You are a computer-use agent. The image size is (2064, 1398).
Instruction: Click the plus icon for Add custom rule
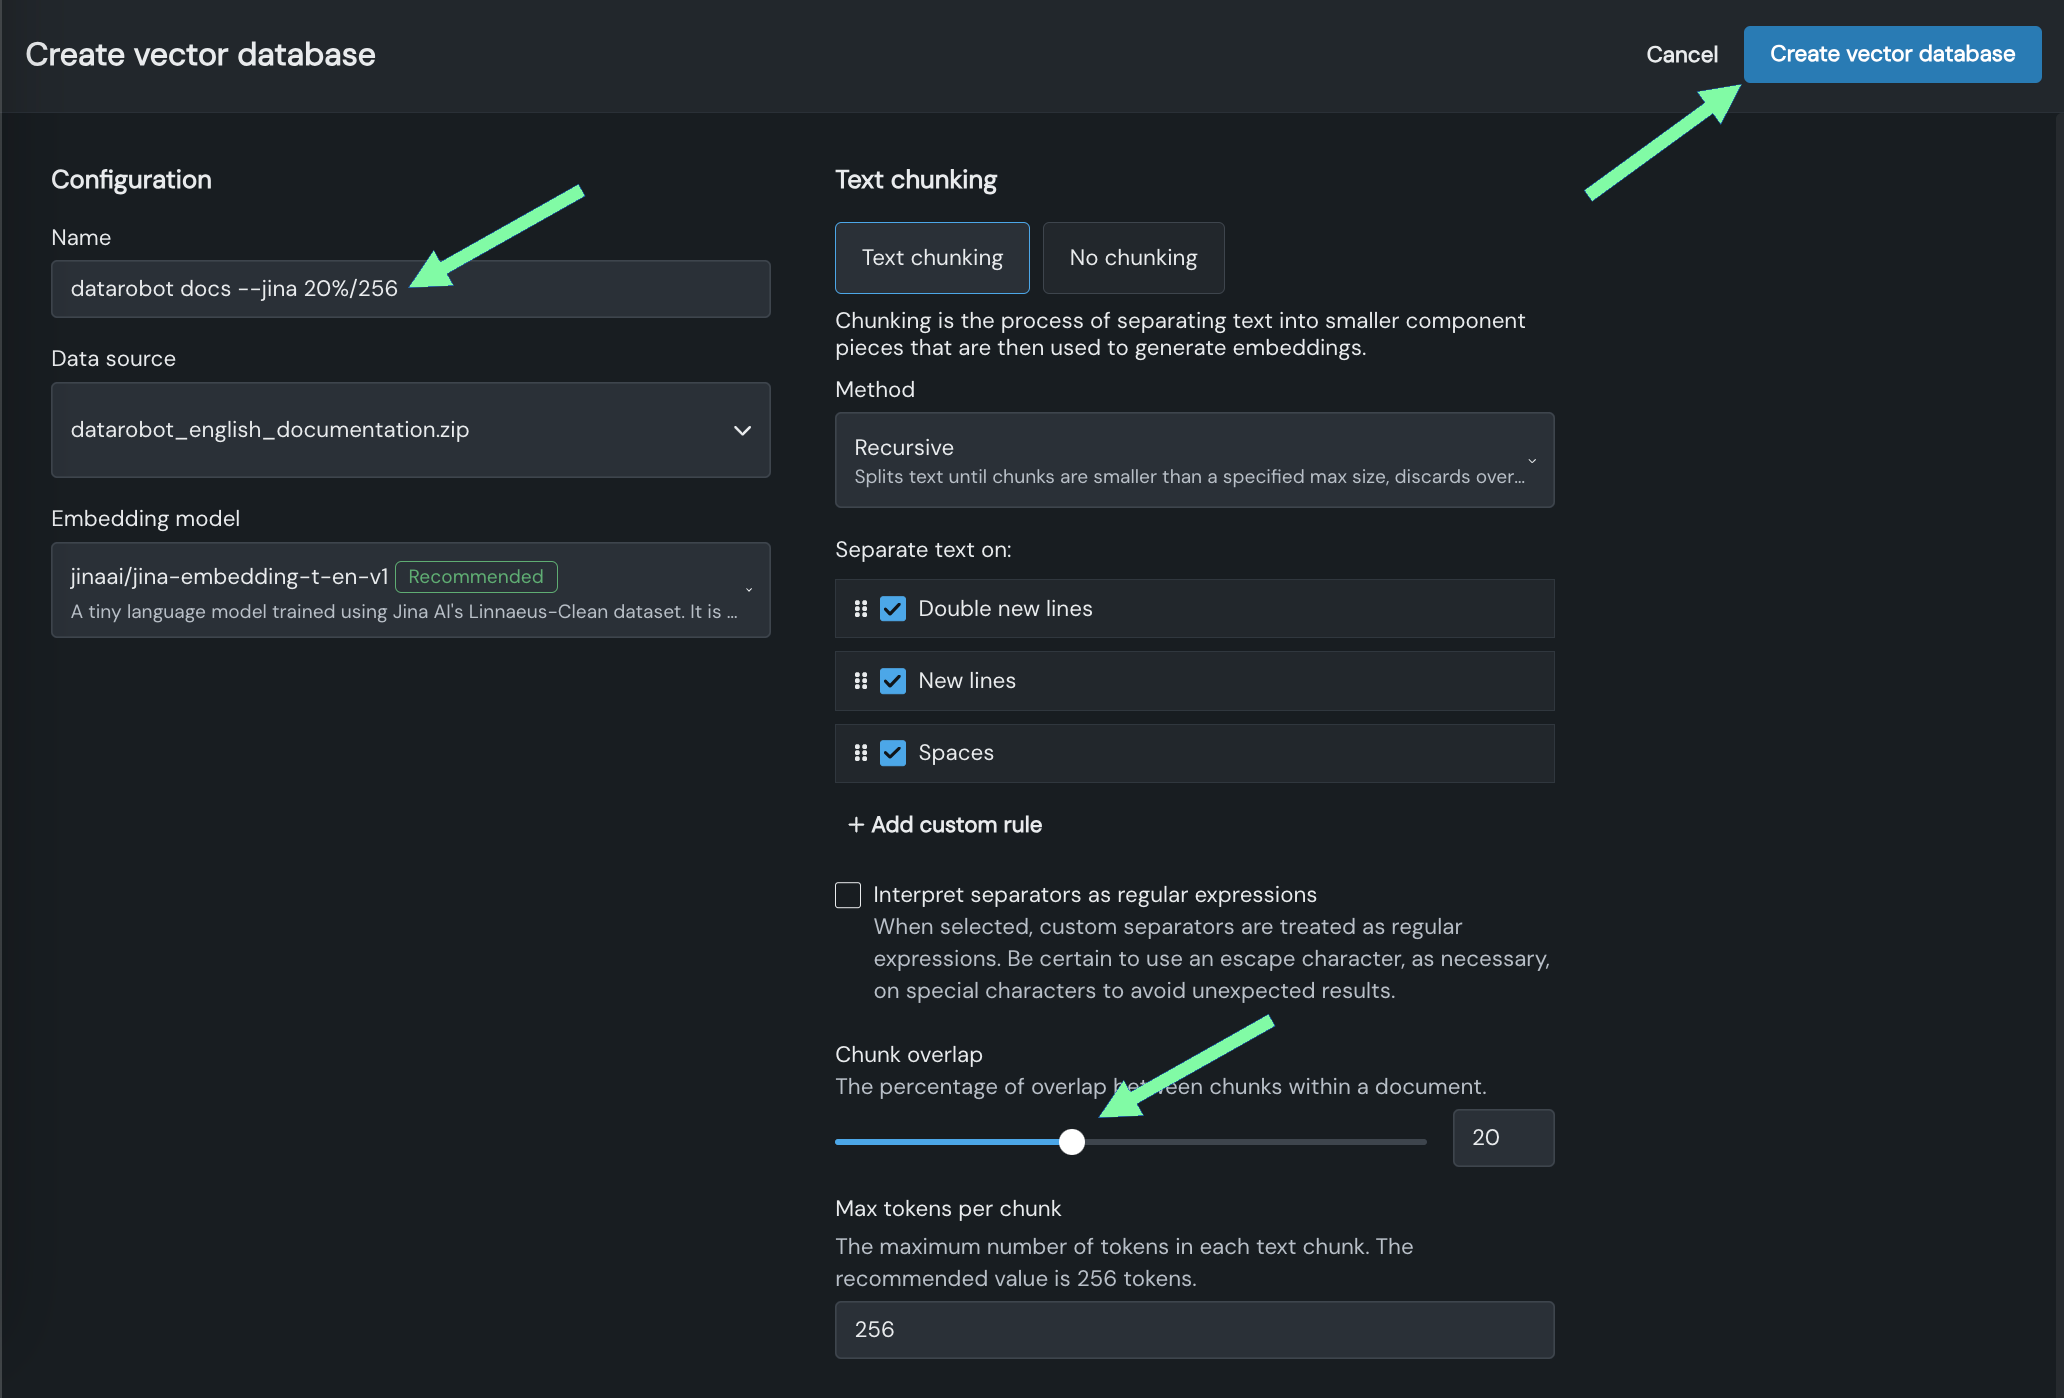[x=856, y=825]
